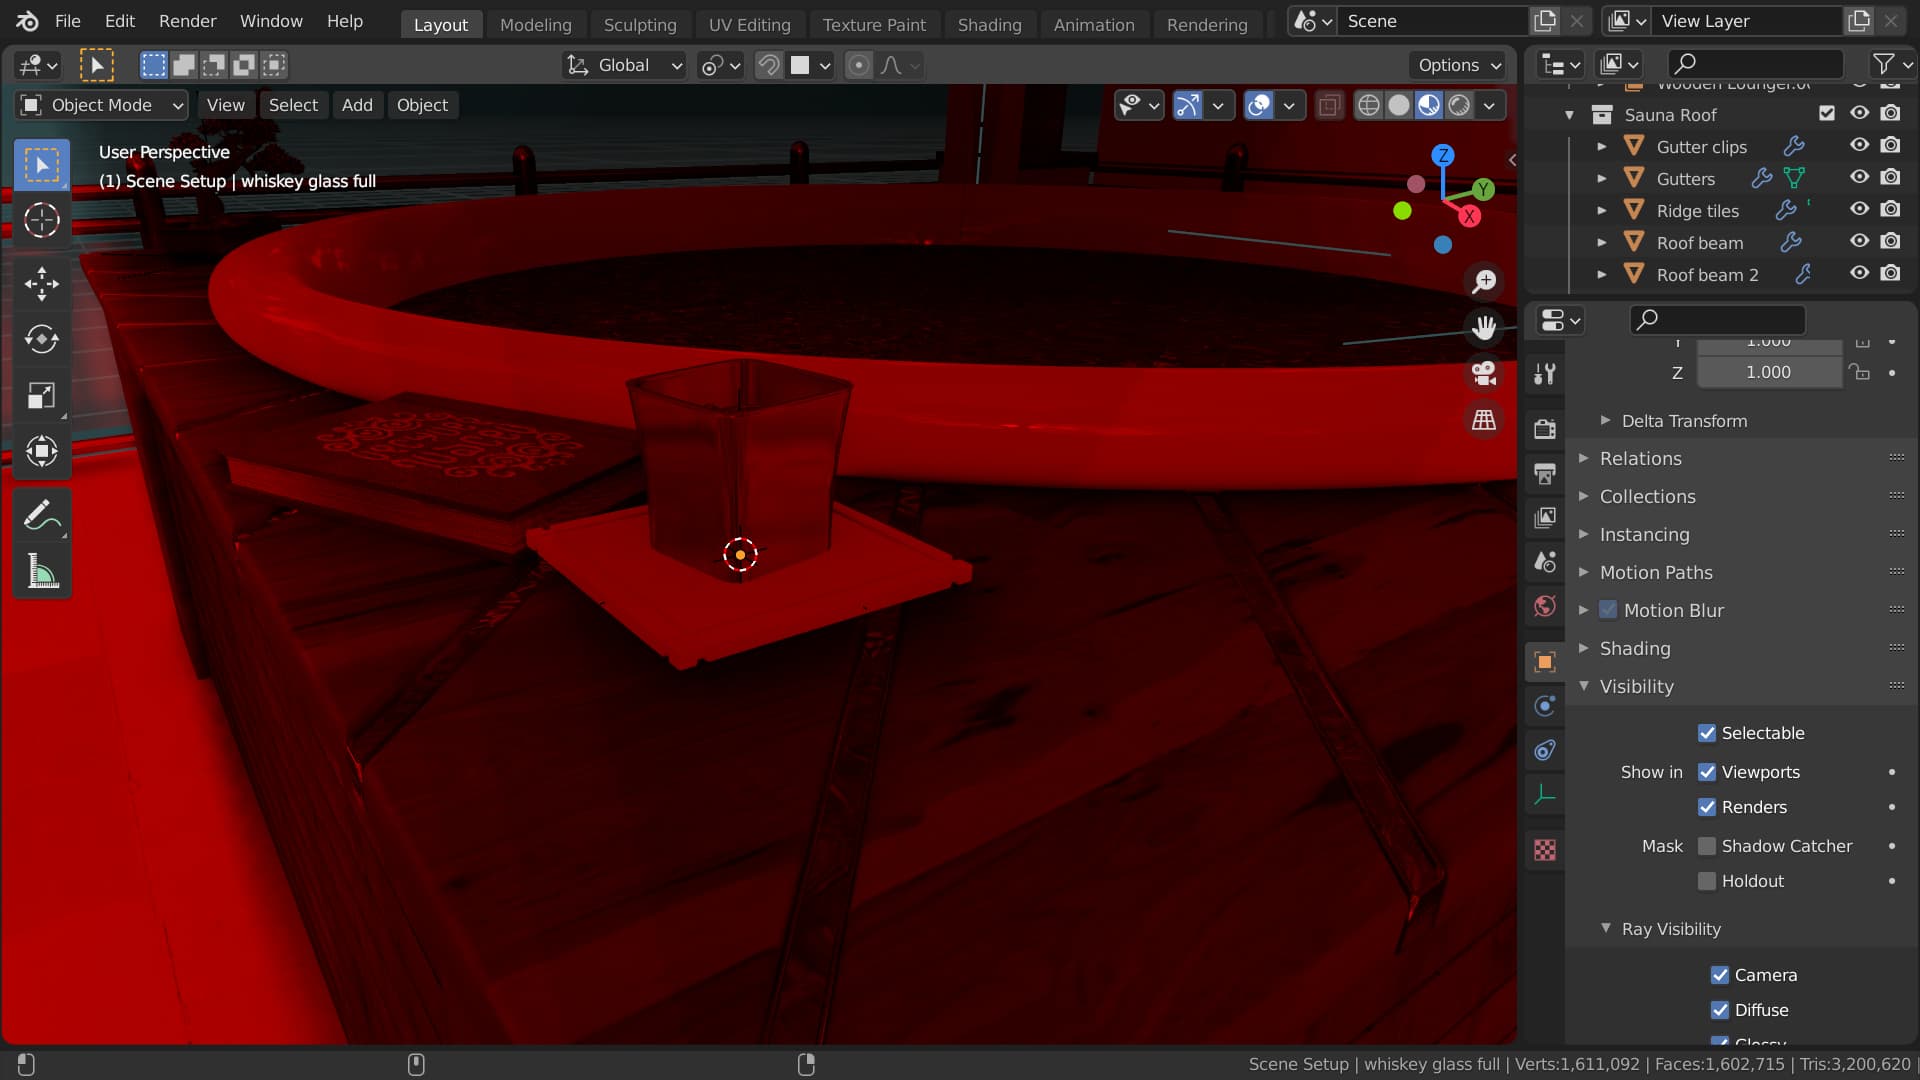Open the Object Mode dropdown
This screenshot has width=1920, height=1080.
(x=101, y=105)
